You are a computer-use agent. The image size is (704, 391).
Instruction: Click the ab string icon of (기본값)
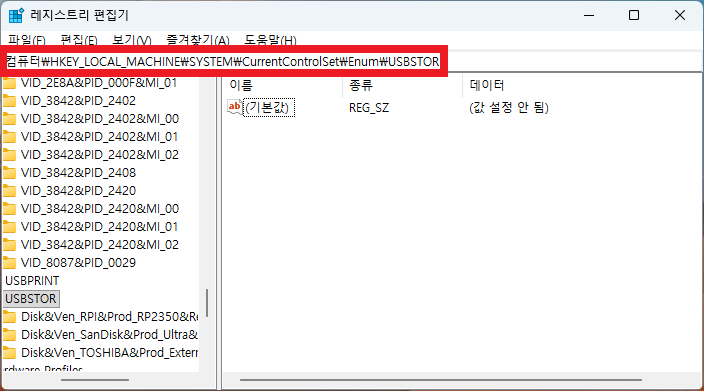tap(234, 108)
